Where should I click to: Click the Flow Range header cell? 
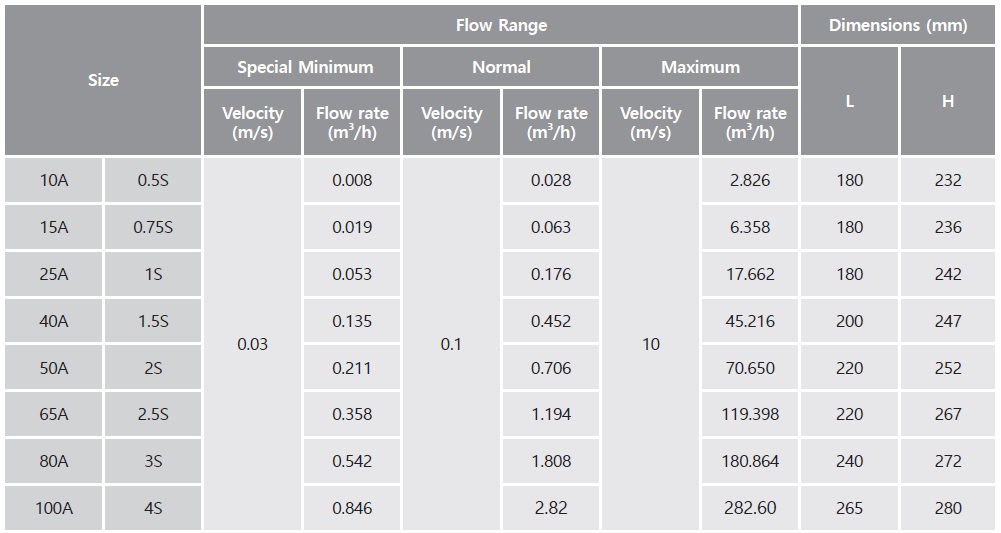[x=501, y=25]
